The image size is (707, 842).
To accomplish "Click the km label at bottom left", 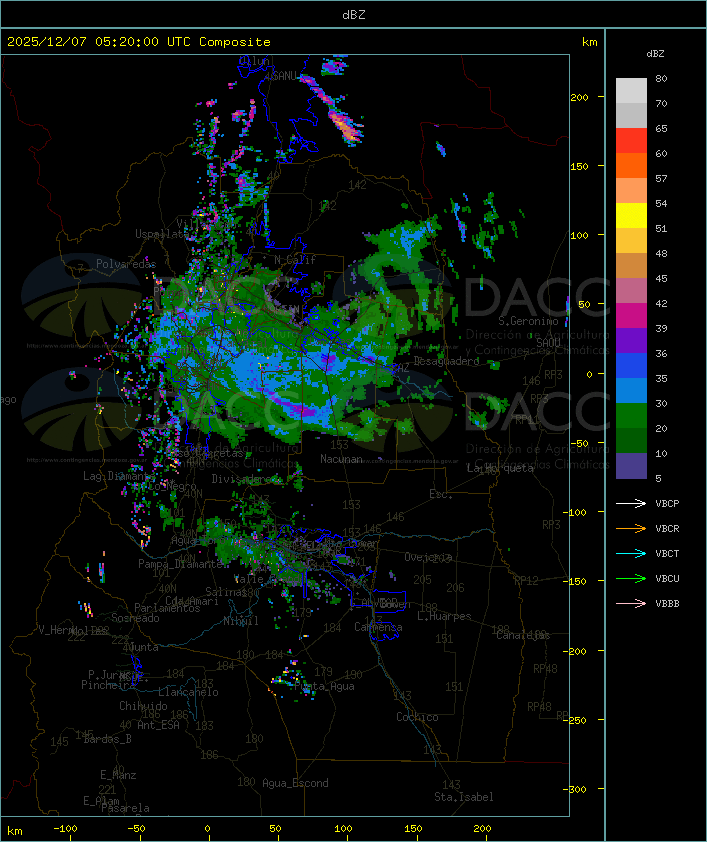I will click(x=14, y=831).
